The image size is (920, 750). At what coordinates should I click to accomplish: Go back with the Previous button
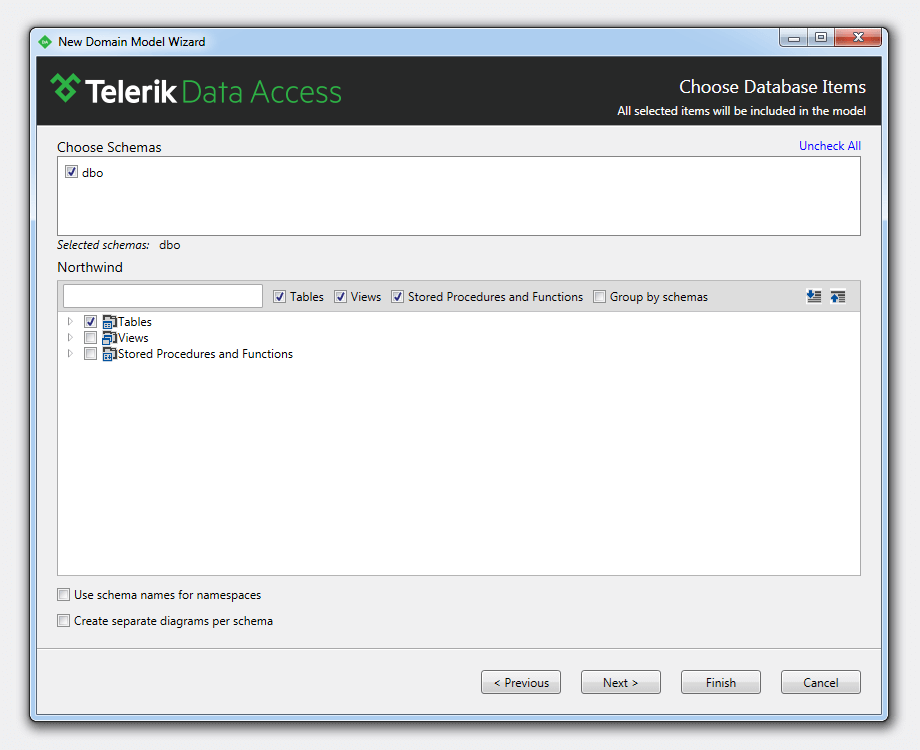click(521, 682)
